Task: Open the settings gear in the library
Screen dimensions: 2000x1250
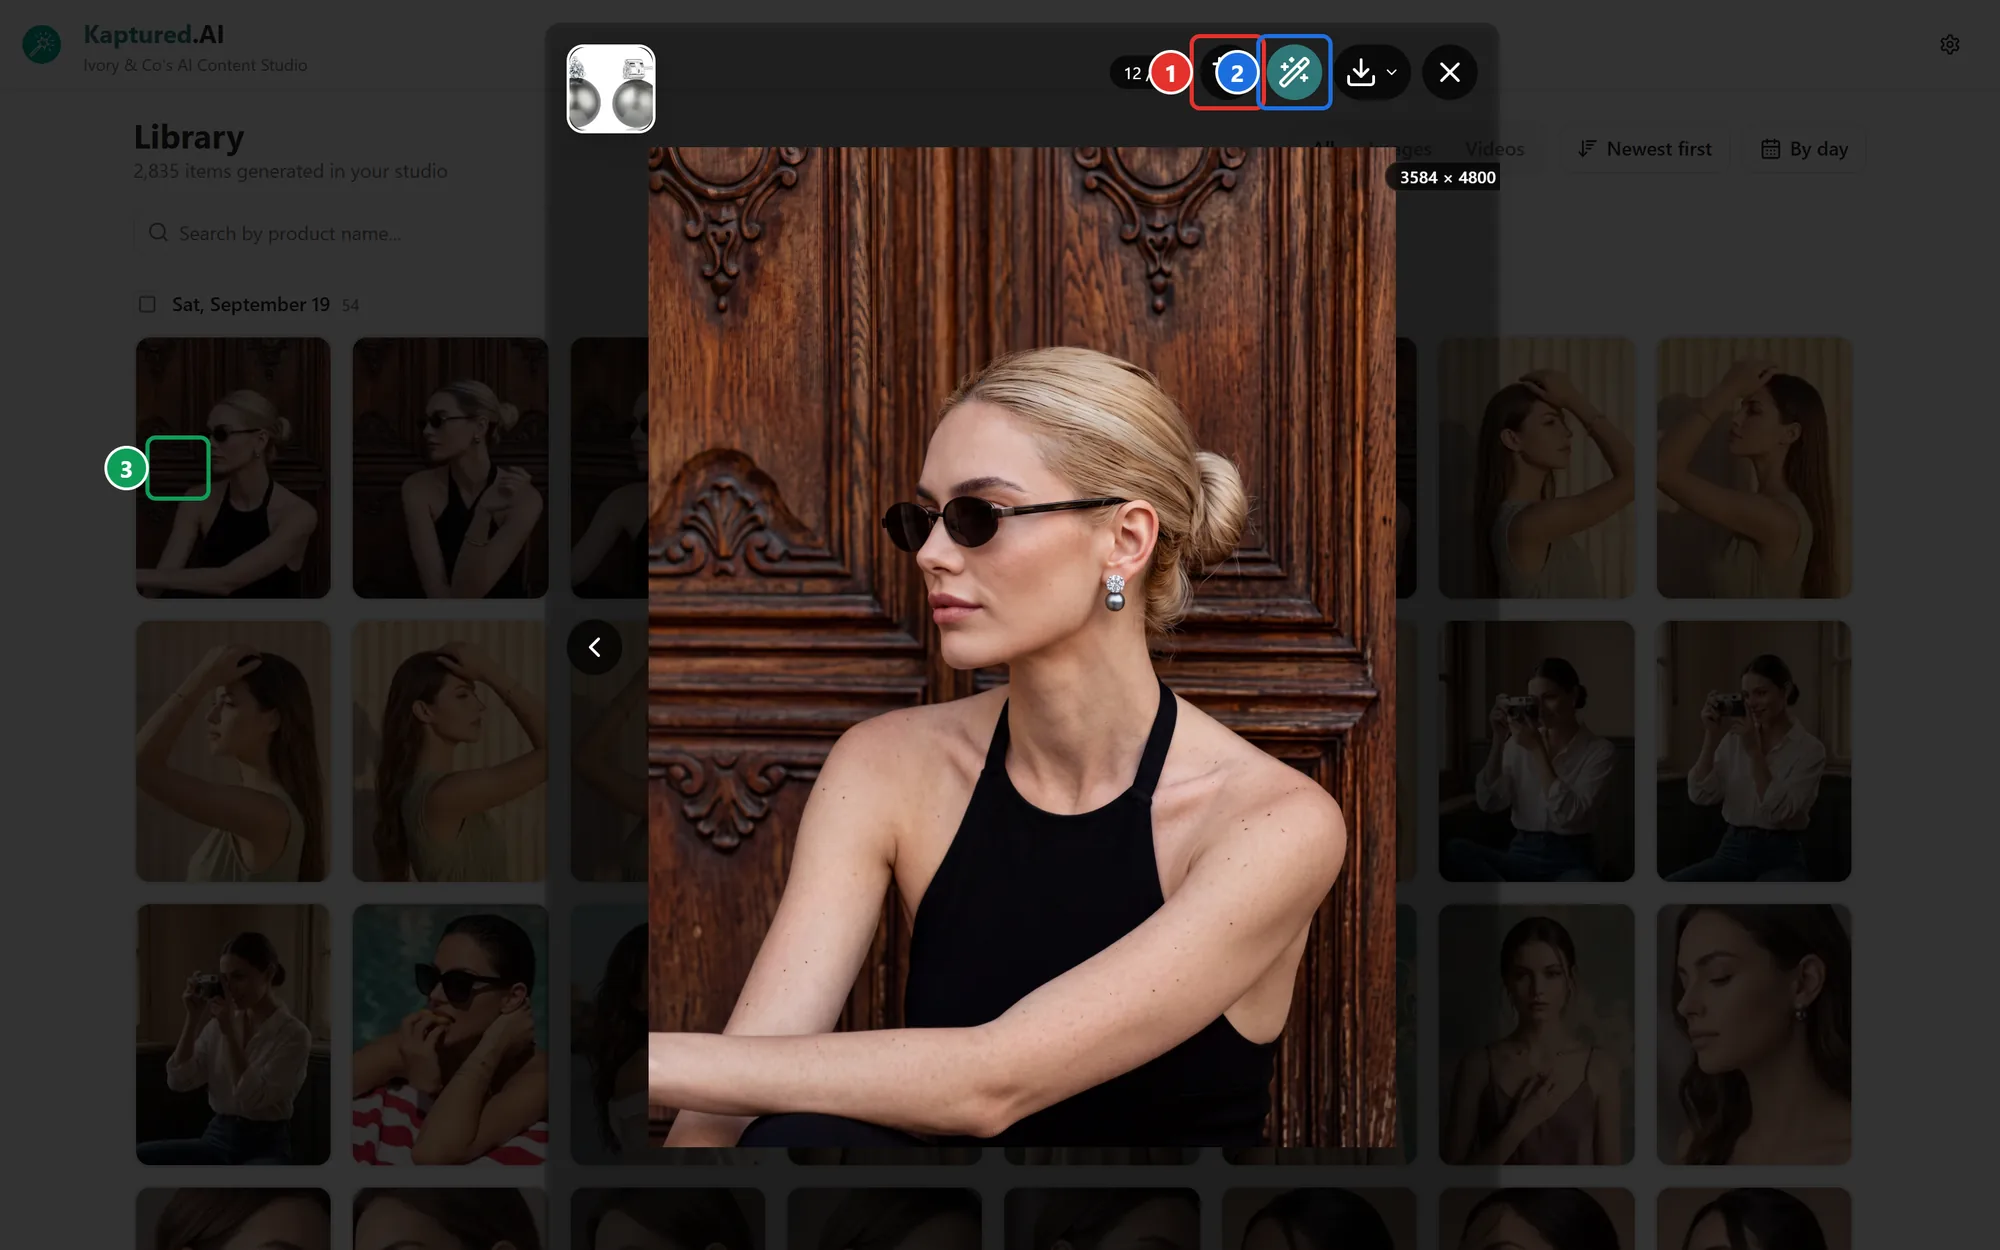Action: (x=1949, y=44)
